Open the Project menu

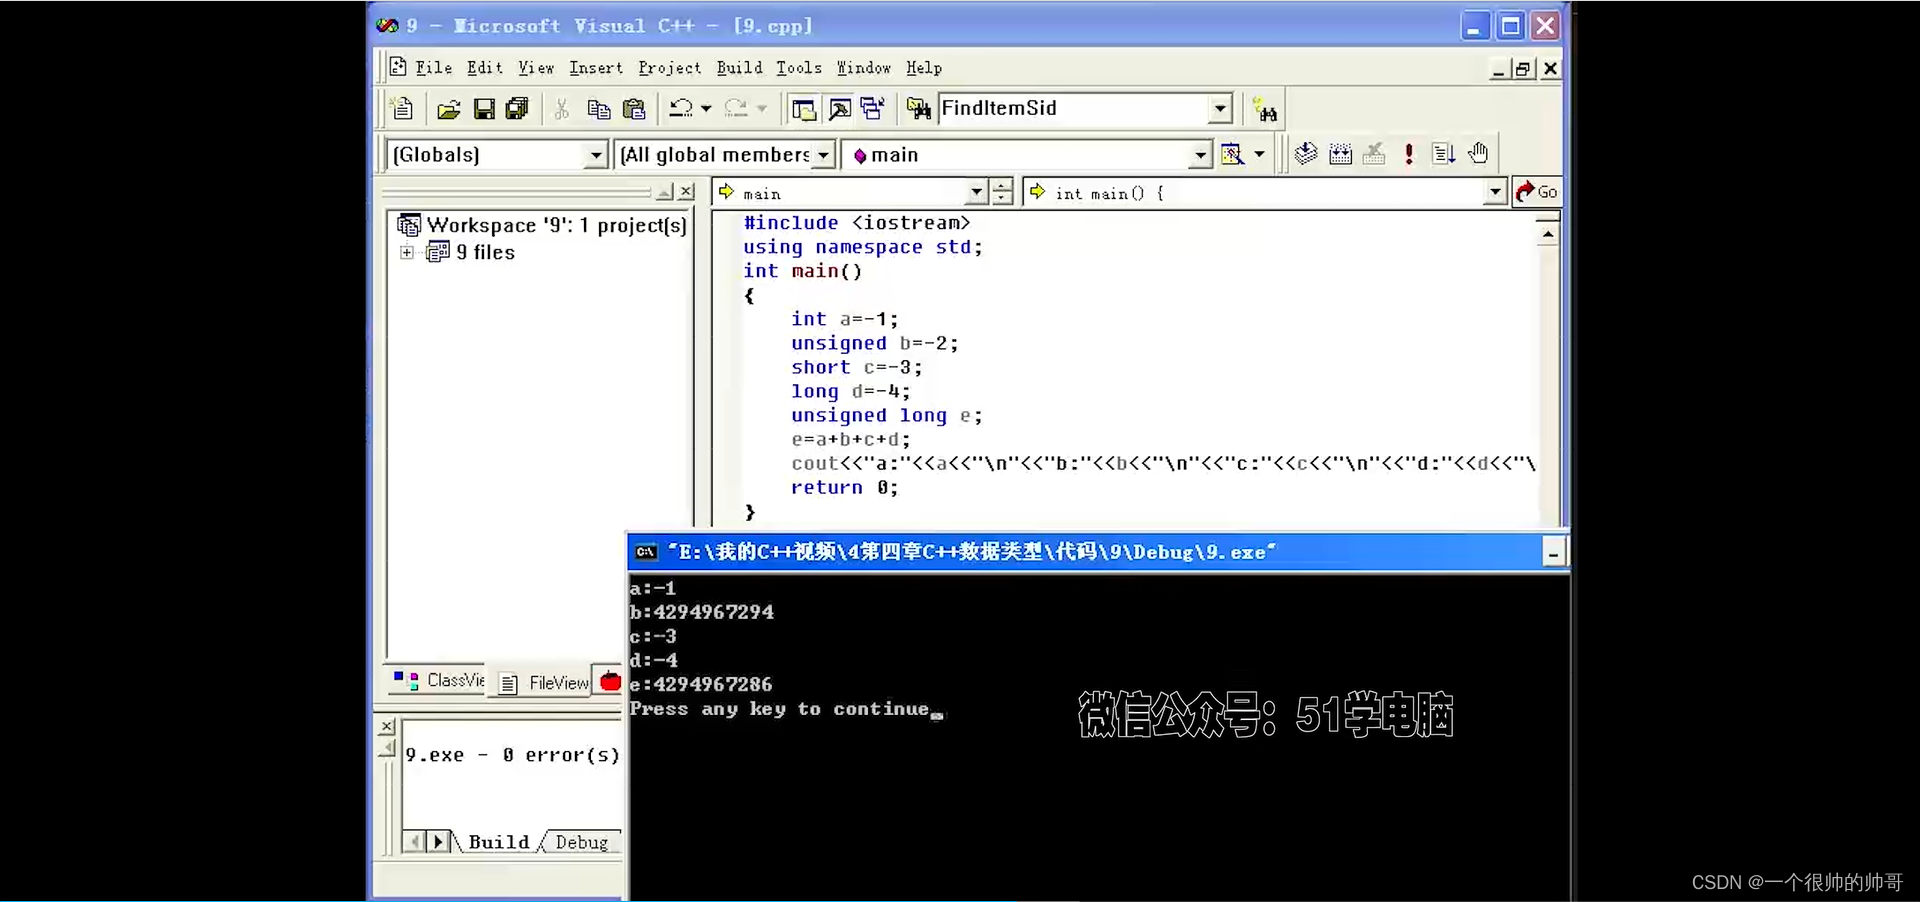tap(669, 68)
